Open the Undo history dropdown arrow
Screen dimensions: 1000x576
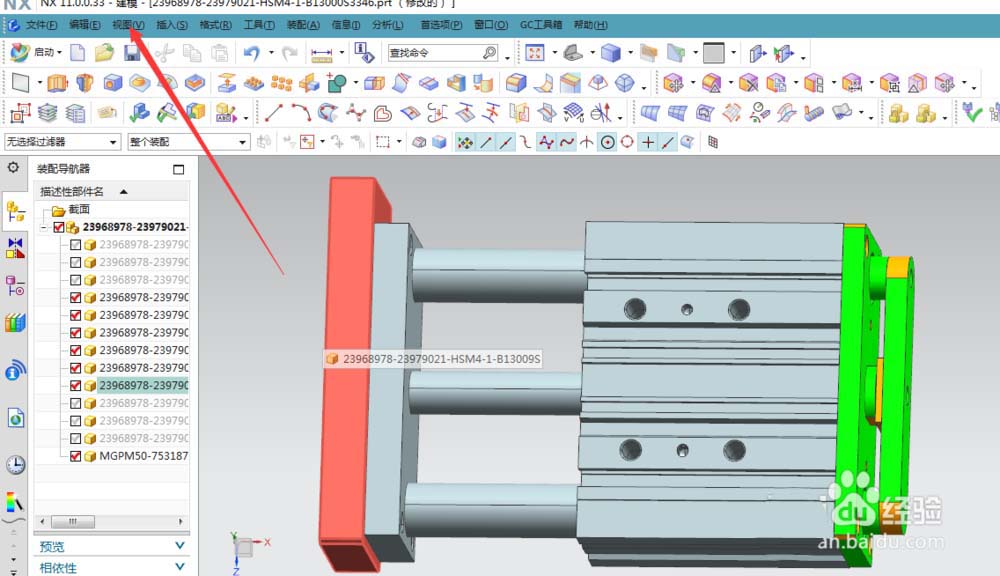point(272,52)
